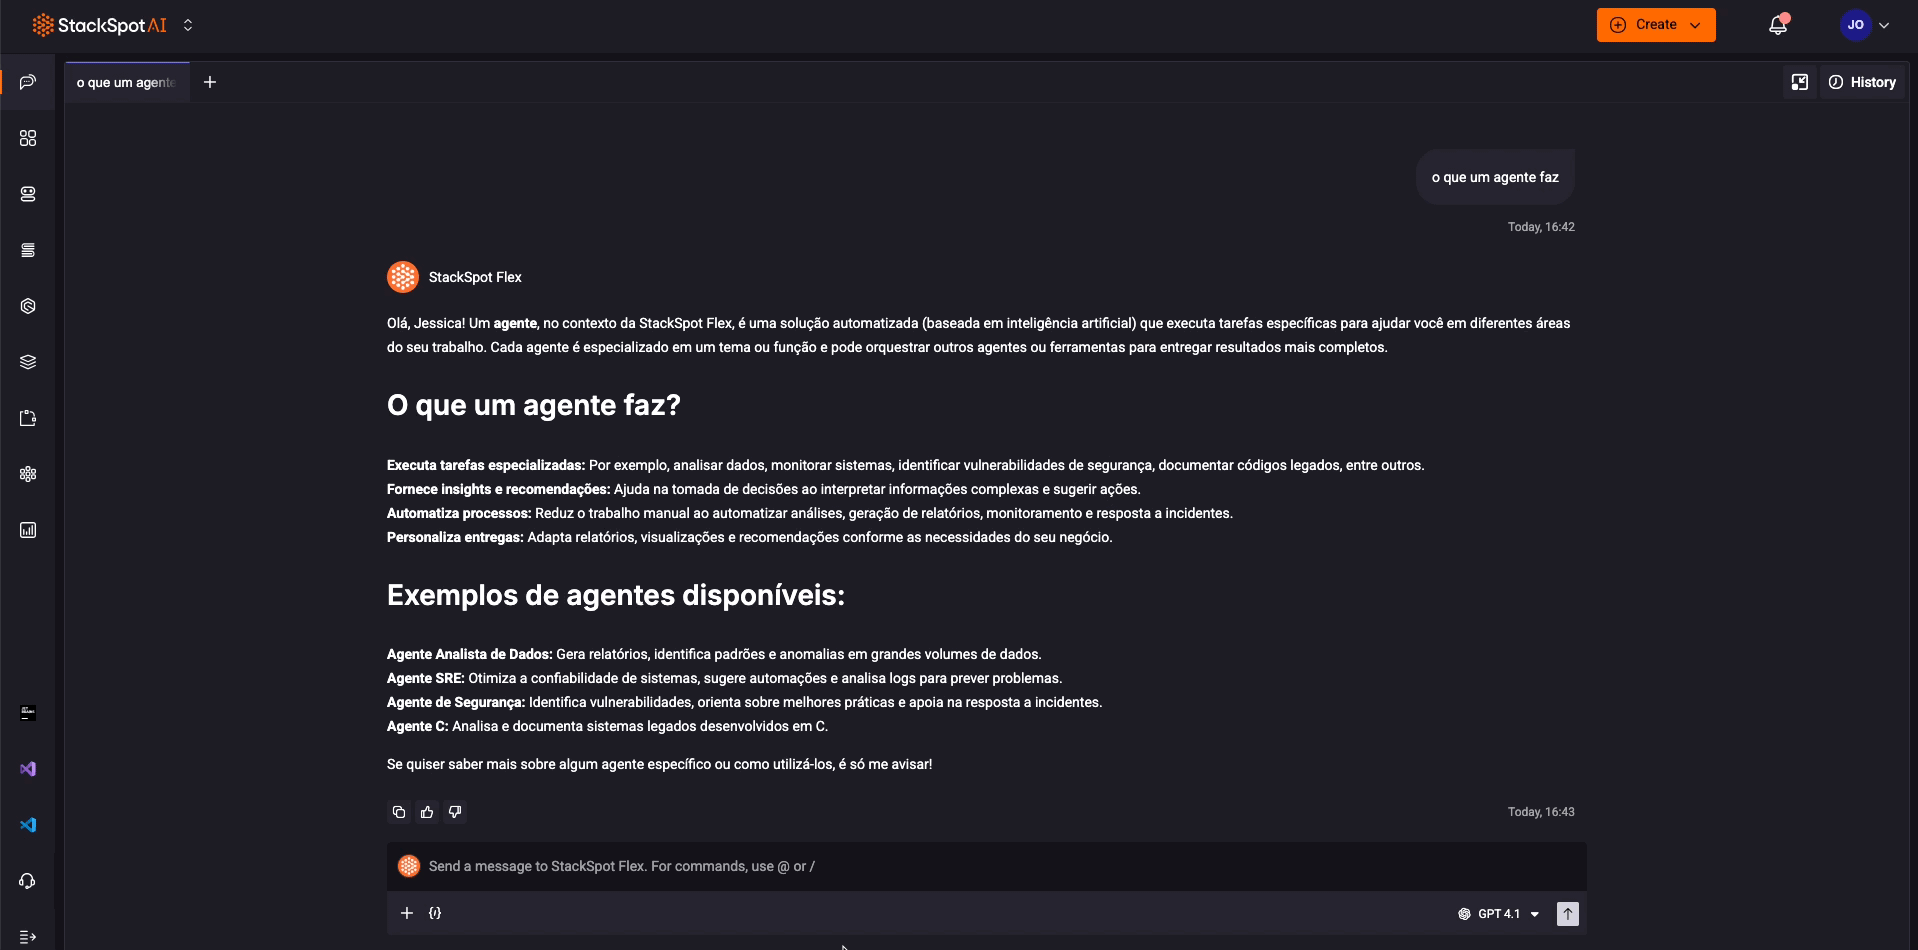Open the JO user account menu
The height and width of the screenshot is (950, 1918).
pos(1865,26)
